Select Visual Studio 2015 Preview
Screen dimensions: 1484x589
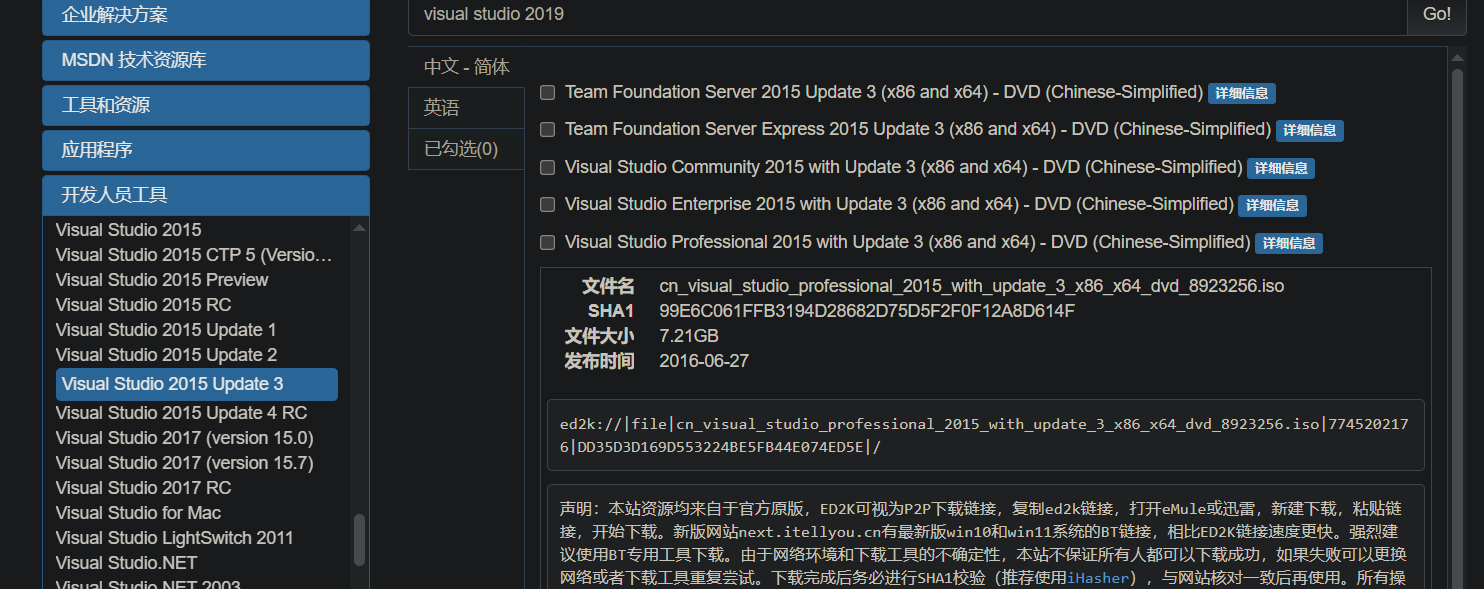pos(162,280)
